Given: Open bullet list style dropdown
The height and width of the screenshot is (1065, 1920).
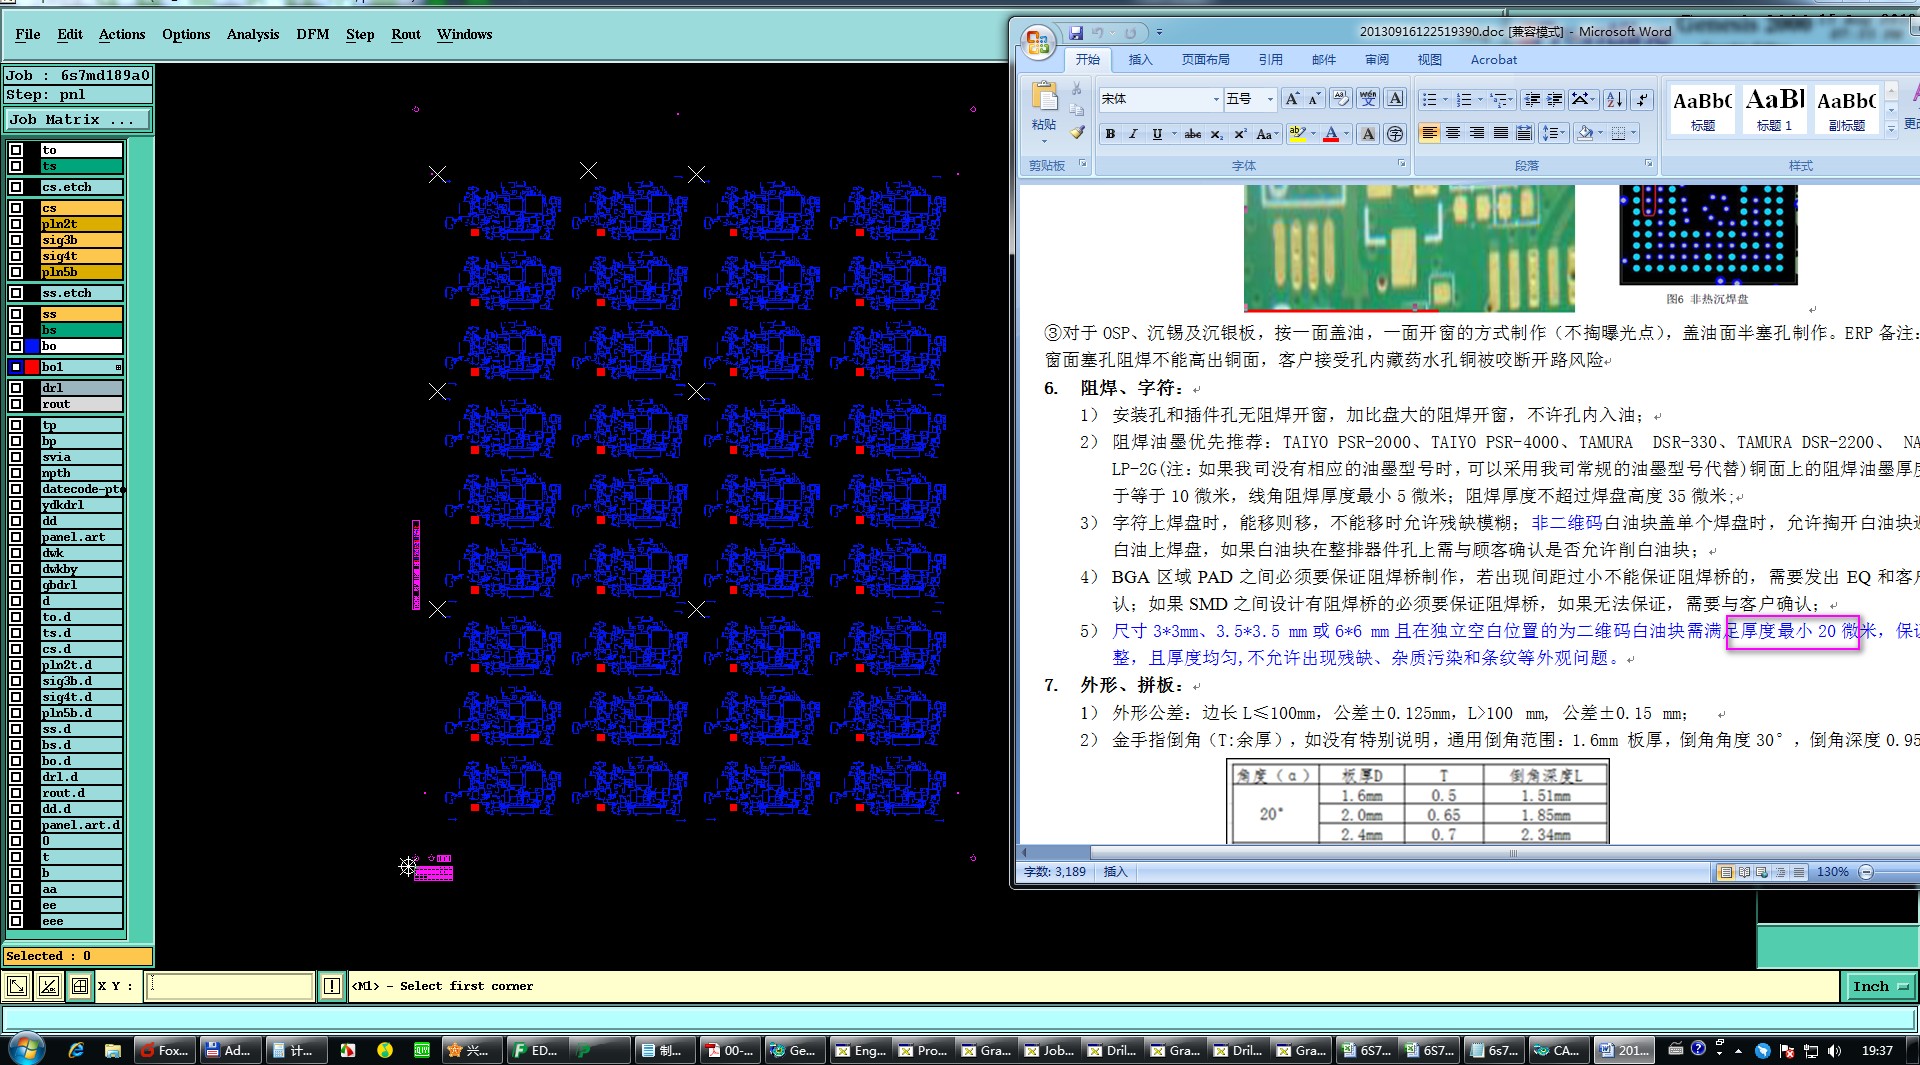Looking at the screenshot, I should click(x=1445, y=99).
